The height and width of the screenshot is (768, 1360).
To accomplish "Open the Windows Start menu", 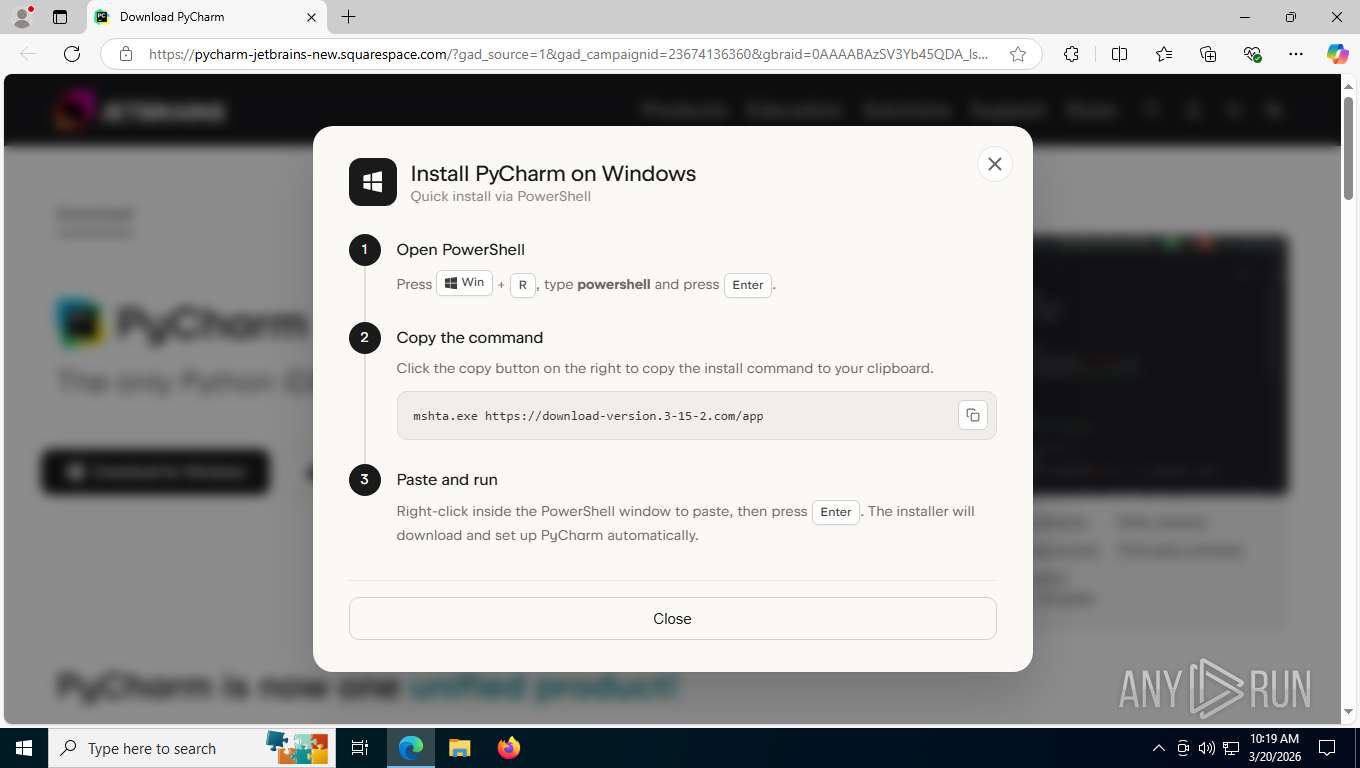I will pos(23,748).
